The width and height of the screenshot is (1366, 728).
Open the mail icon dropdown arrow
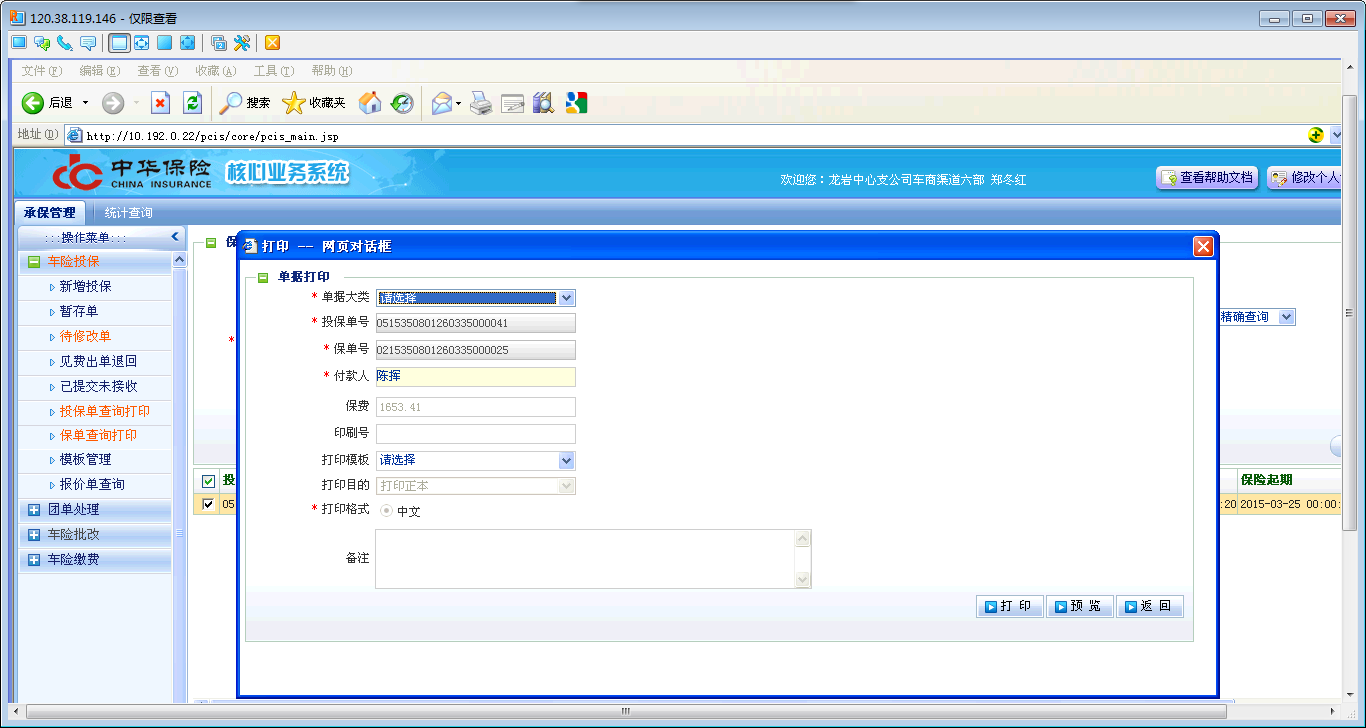pyautogui.click(x=458, y=103)
